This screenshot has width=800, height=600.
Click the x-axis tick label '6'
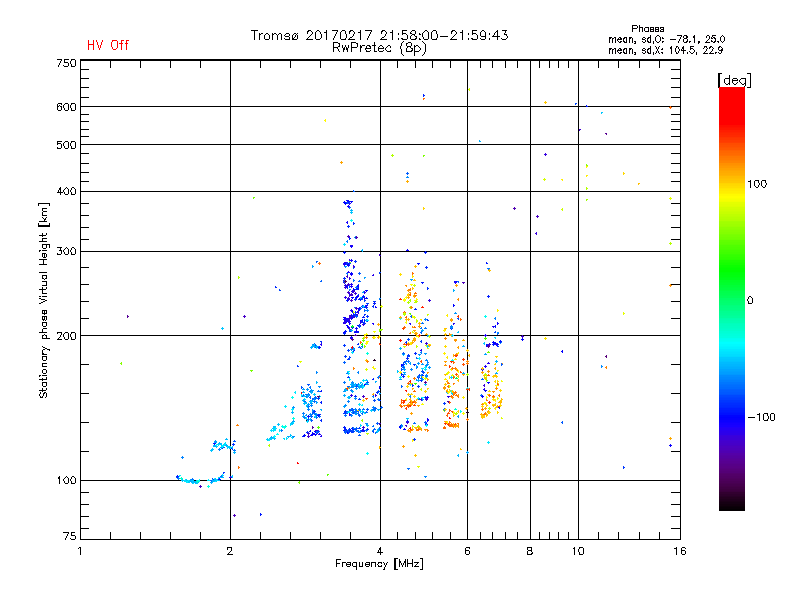[467, 551]
